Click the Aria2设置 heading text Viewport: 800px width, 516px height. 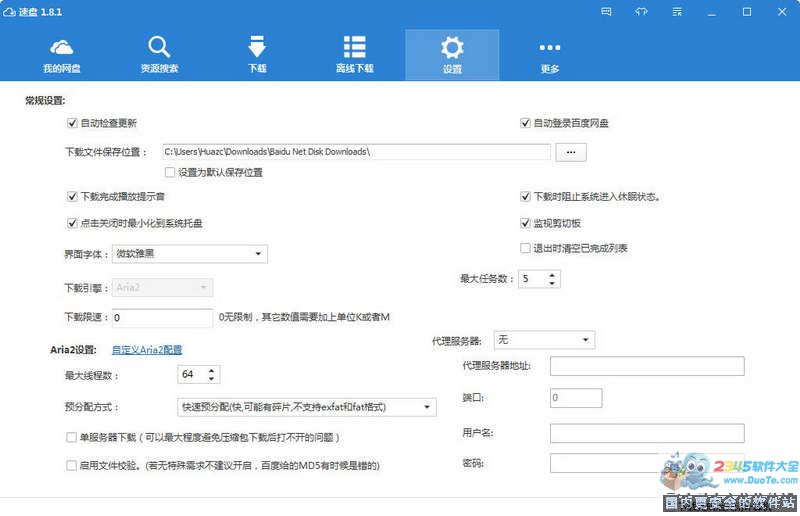(73, 350)
